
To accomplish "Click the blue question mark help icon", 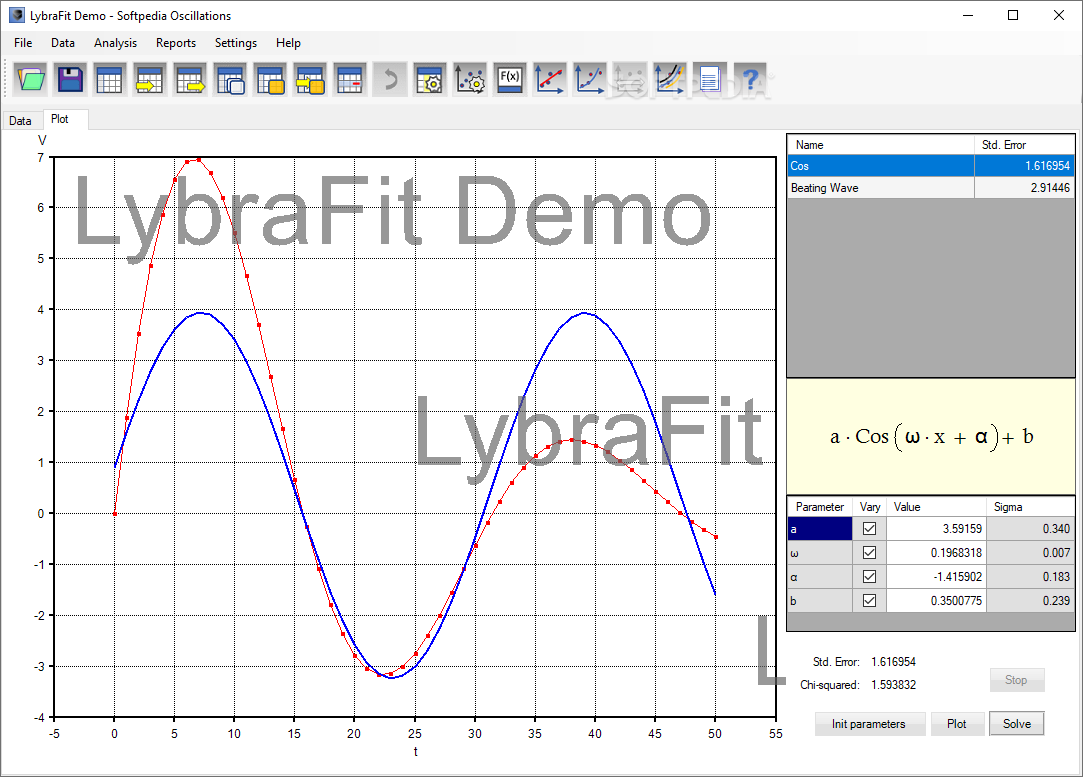I will [x=751, y=79].
